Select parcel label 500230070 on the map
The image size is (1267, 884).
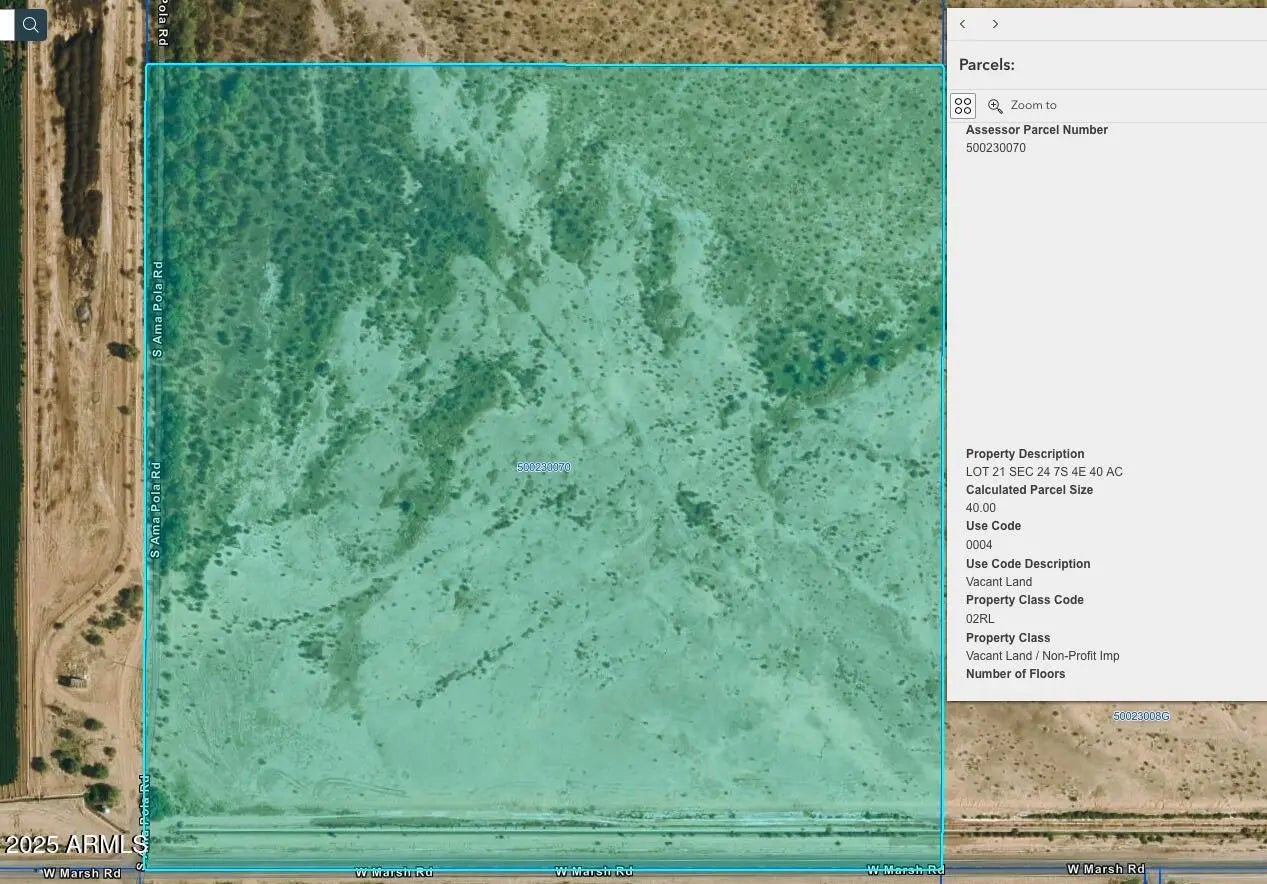(x=543, y=468)
